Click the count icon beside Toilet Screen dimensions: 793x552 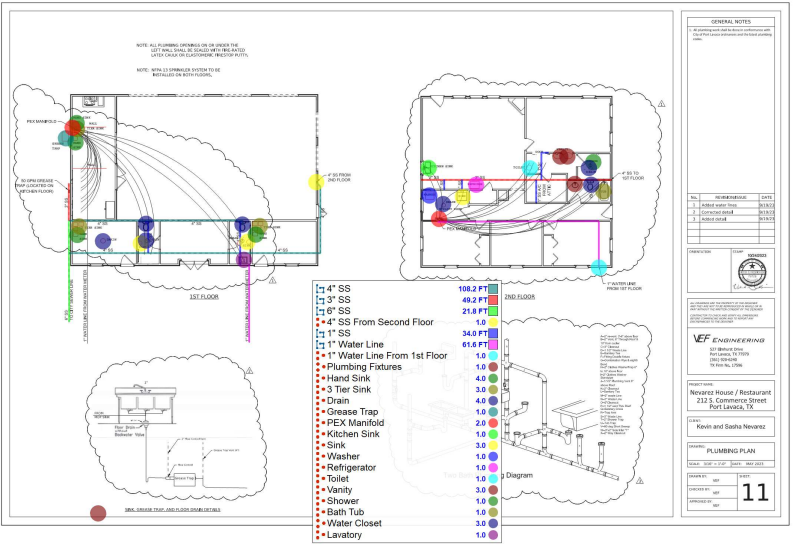[x=320, y=479]
